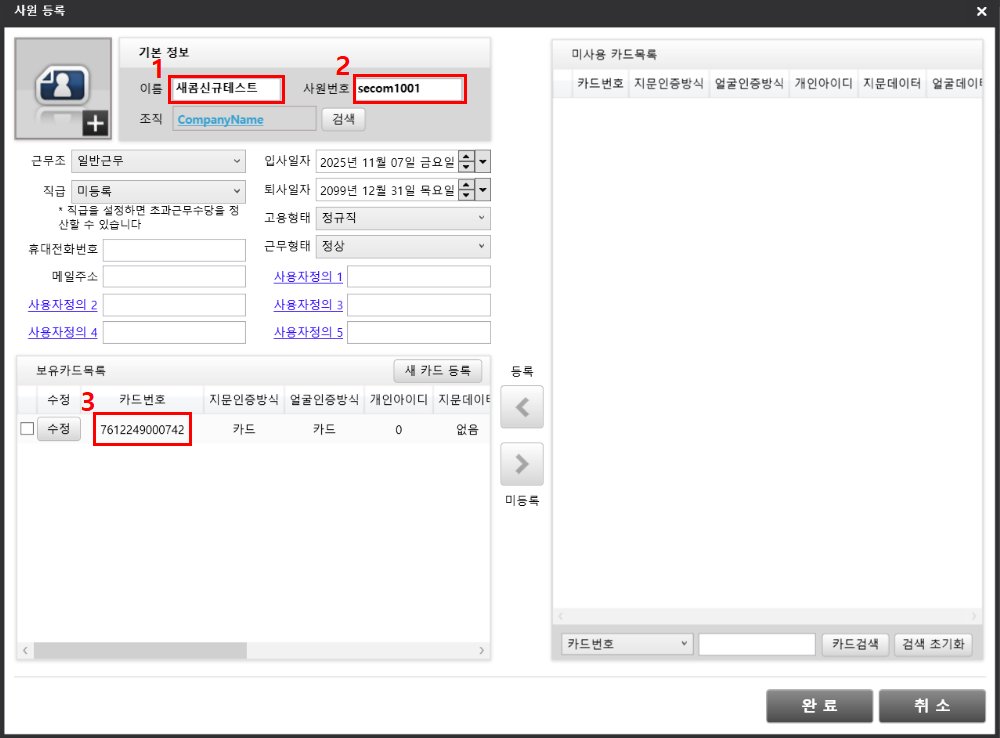This screenshot has width=1000, height=738.
Task: Open the 카드번호 search type dropdown
Action: tap(627, 644)
